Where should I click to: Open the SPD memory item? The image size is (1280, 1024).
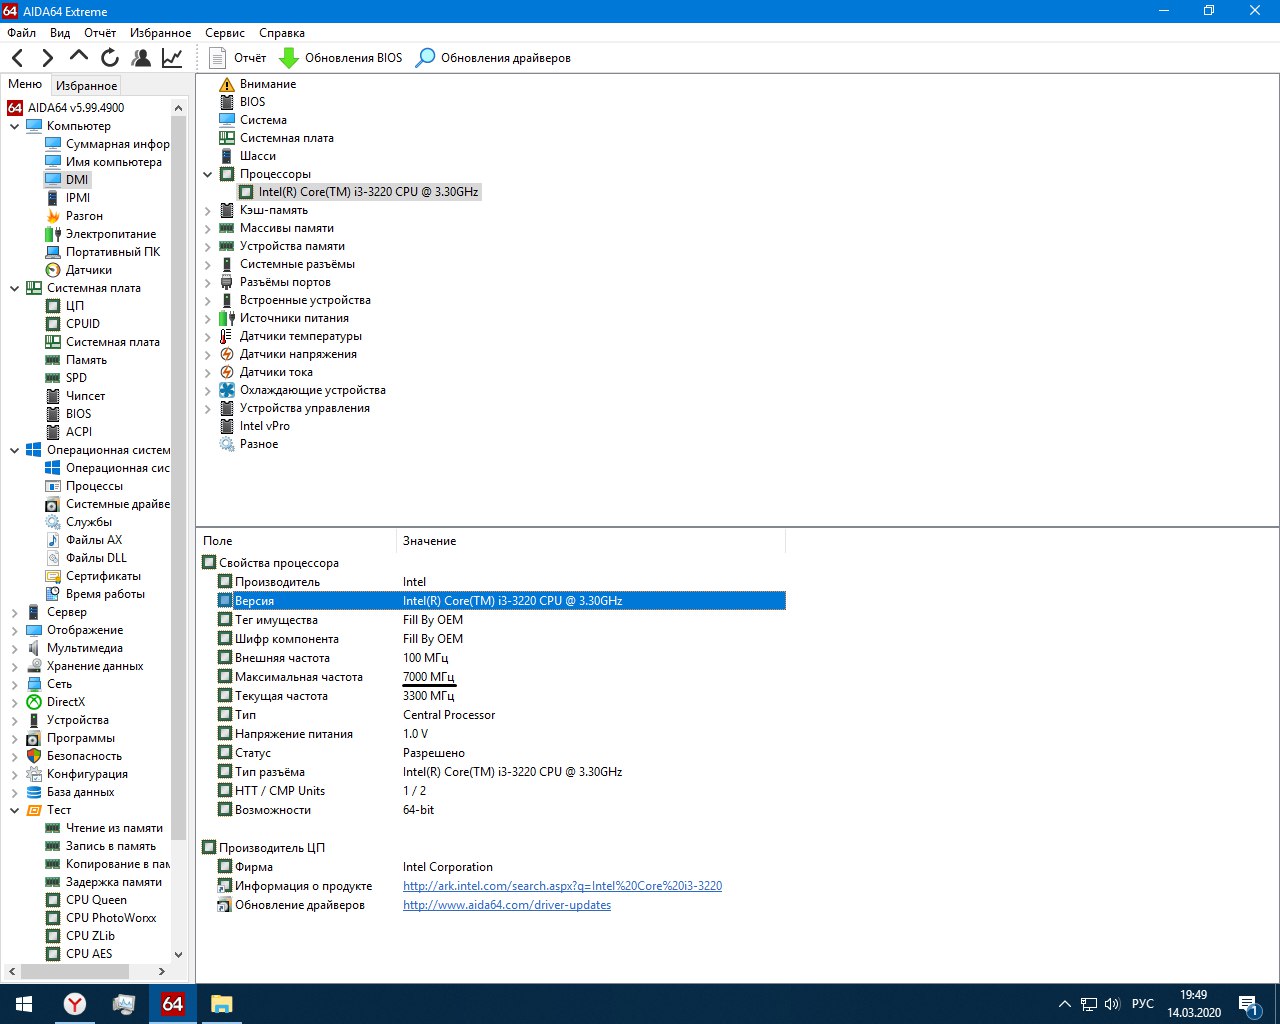pos(66,378)
